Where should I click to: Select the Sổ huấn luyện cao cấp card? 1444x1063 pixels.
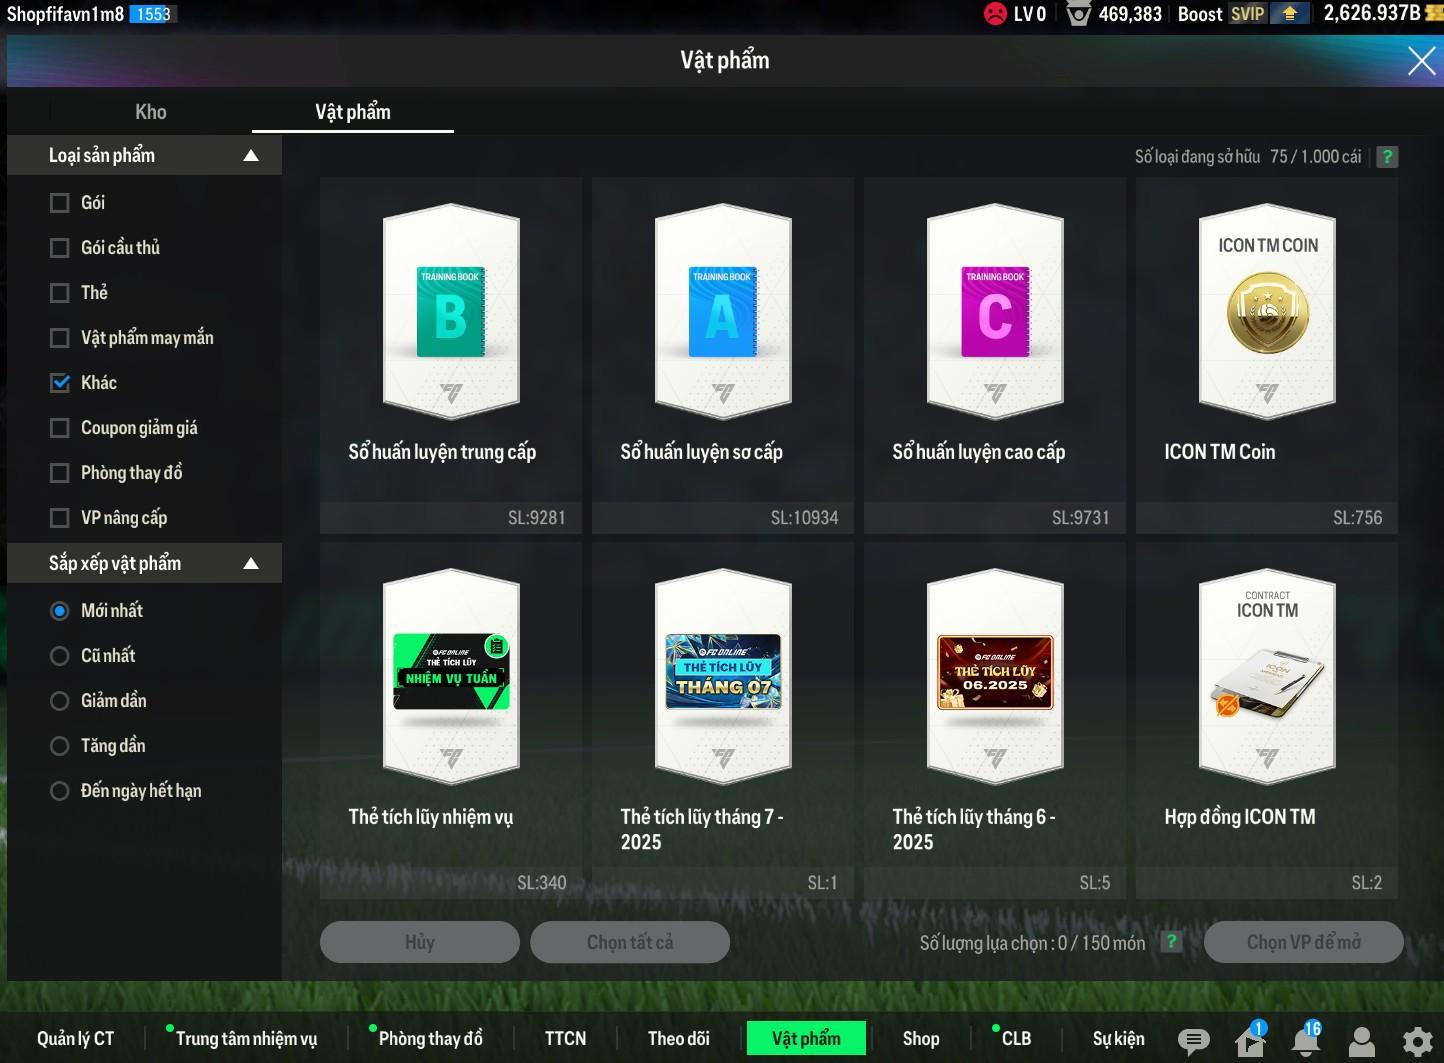pos(995,355)
